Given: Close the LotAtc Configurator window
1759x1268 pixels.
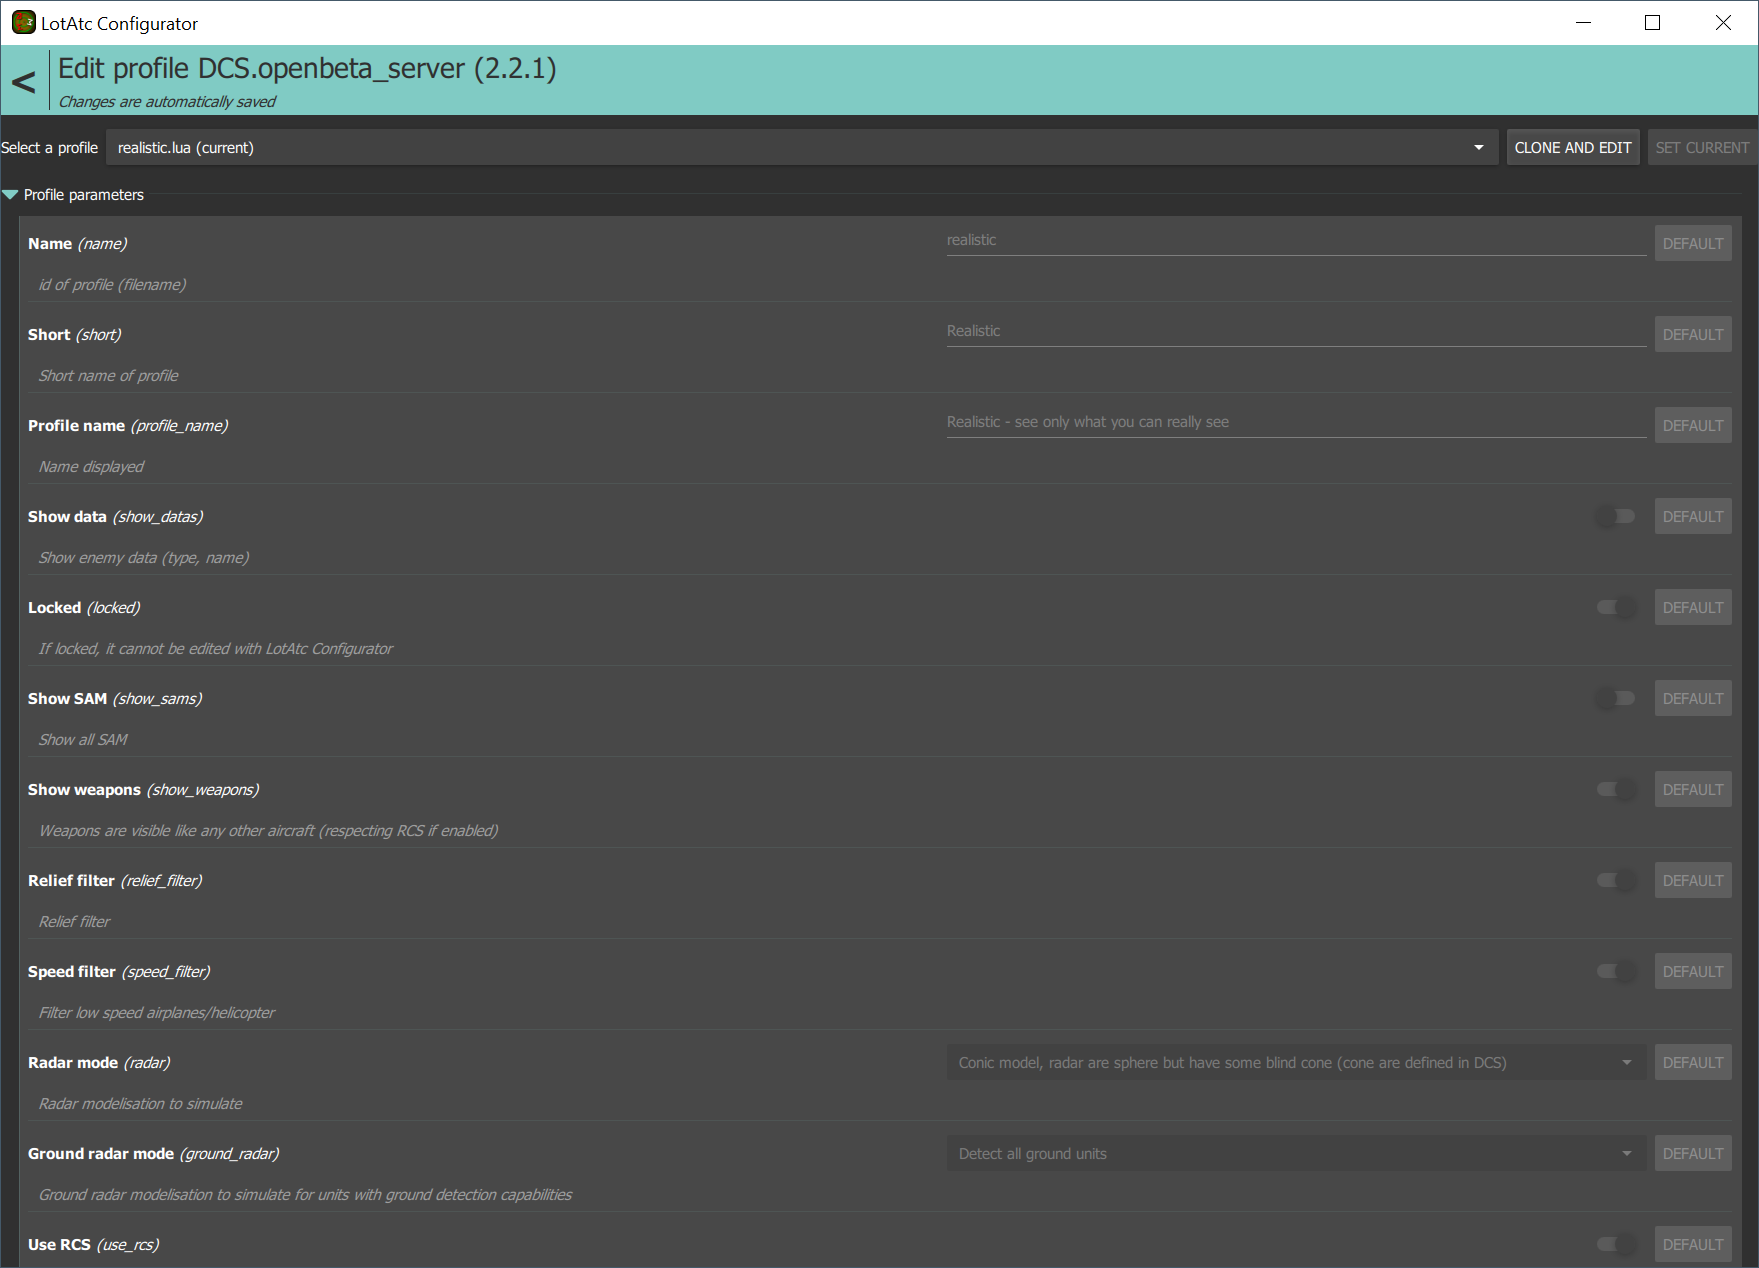Looking at the screenshot, I should coord(1723,22).
